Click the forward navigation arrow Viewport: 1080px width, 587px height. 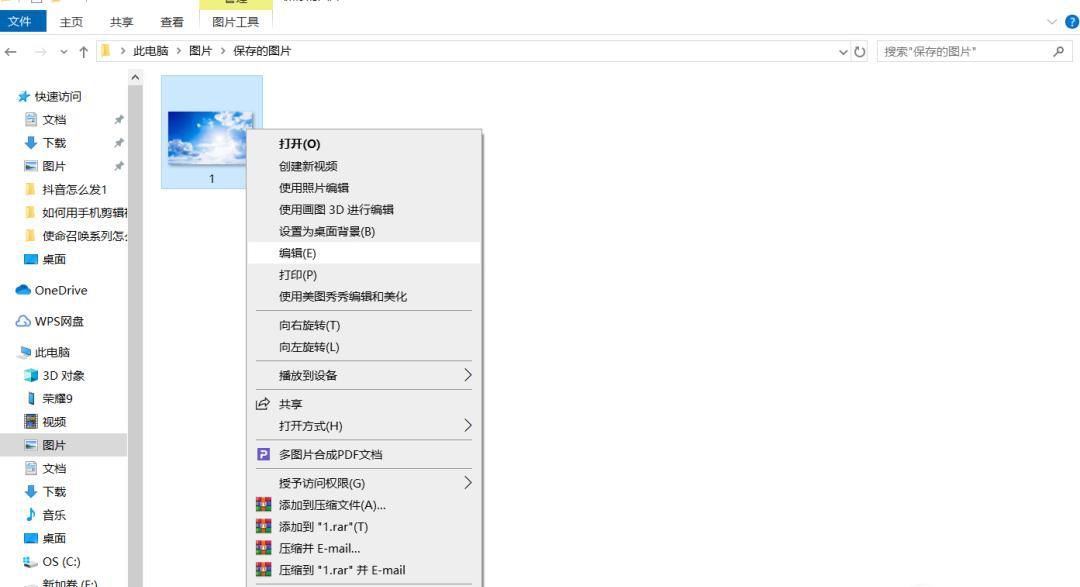(x=40, y=52)
